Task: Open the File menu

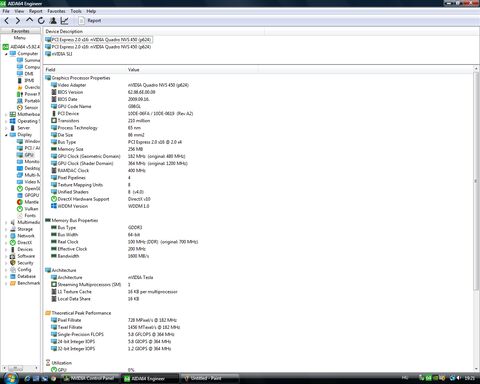Action: 6,11
